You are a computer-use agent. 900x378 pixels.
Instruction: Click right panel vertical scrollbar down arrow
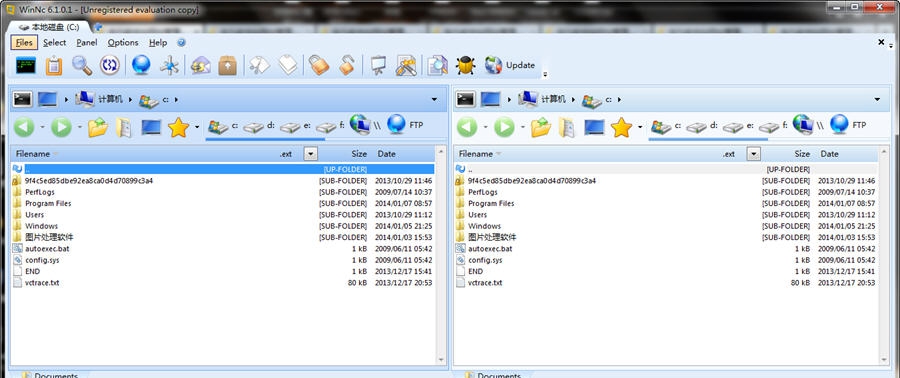(x=885, y=360)
